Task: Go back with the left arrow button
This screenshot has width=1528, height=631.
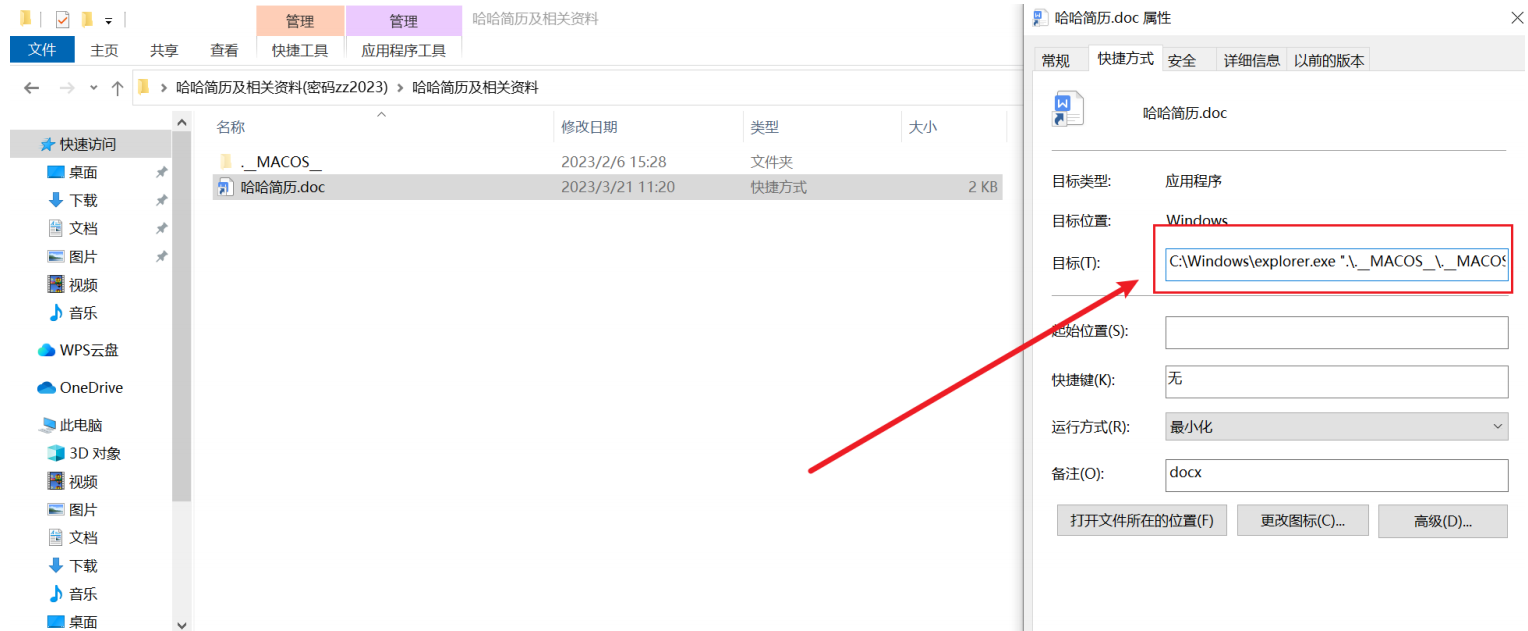Action: pos(31,88)
